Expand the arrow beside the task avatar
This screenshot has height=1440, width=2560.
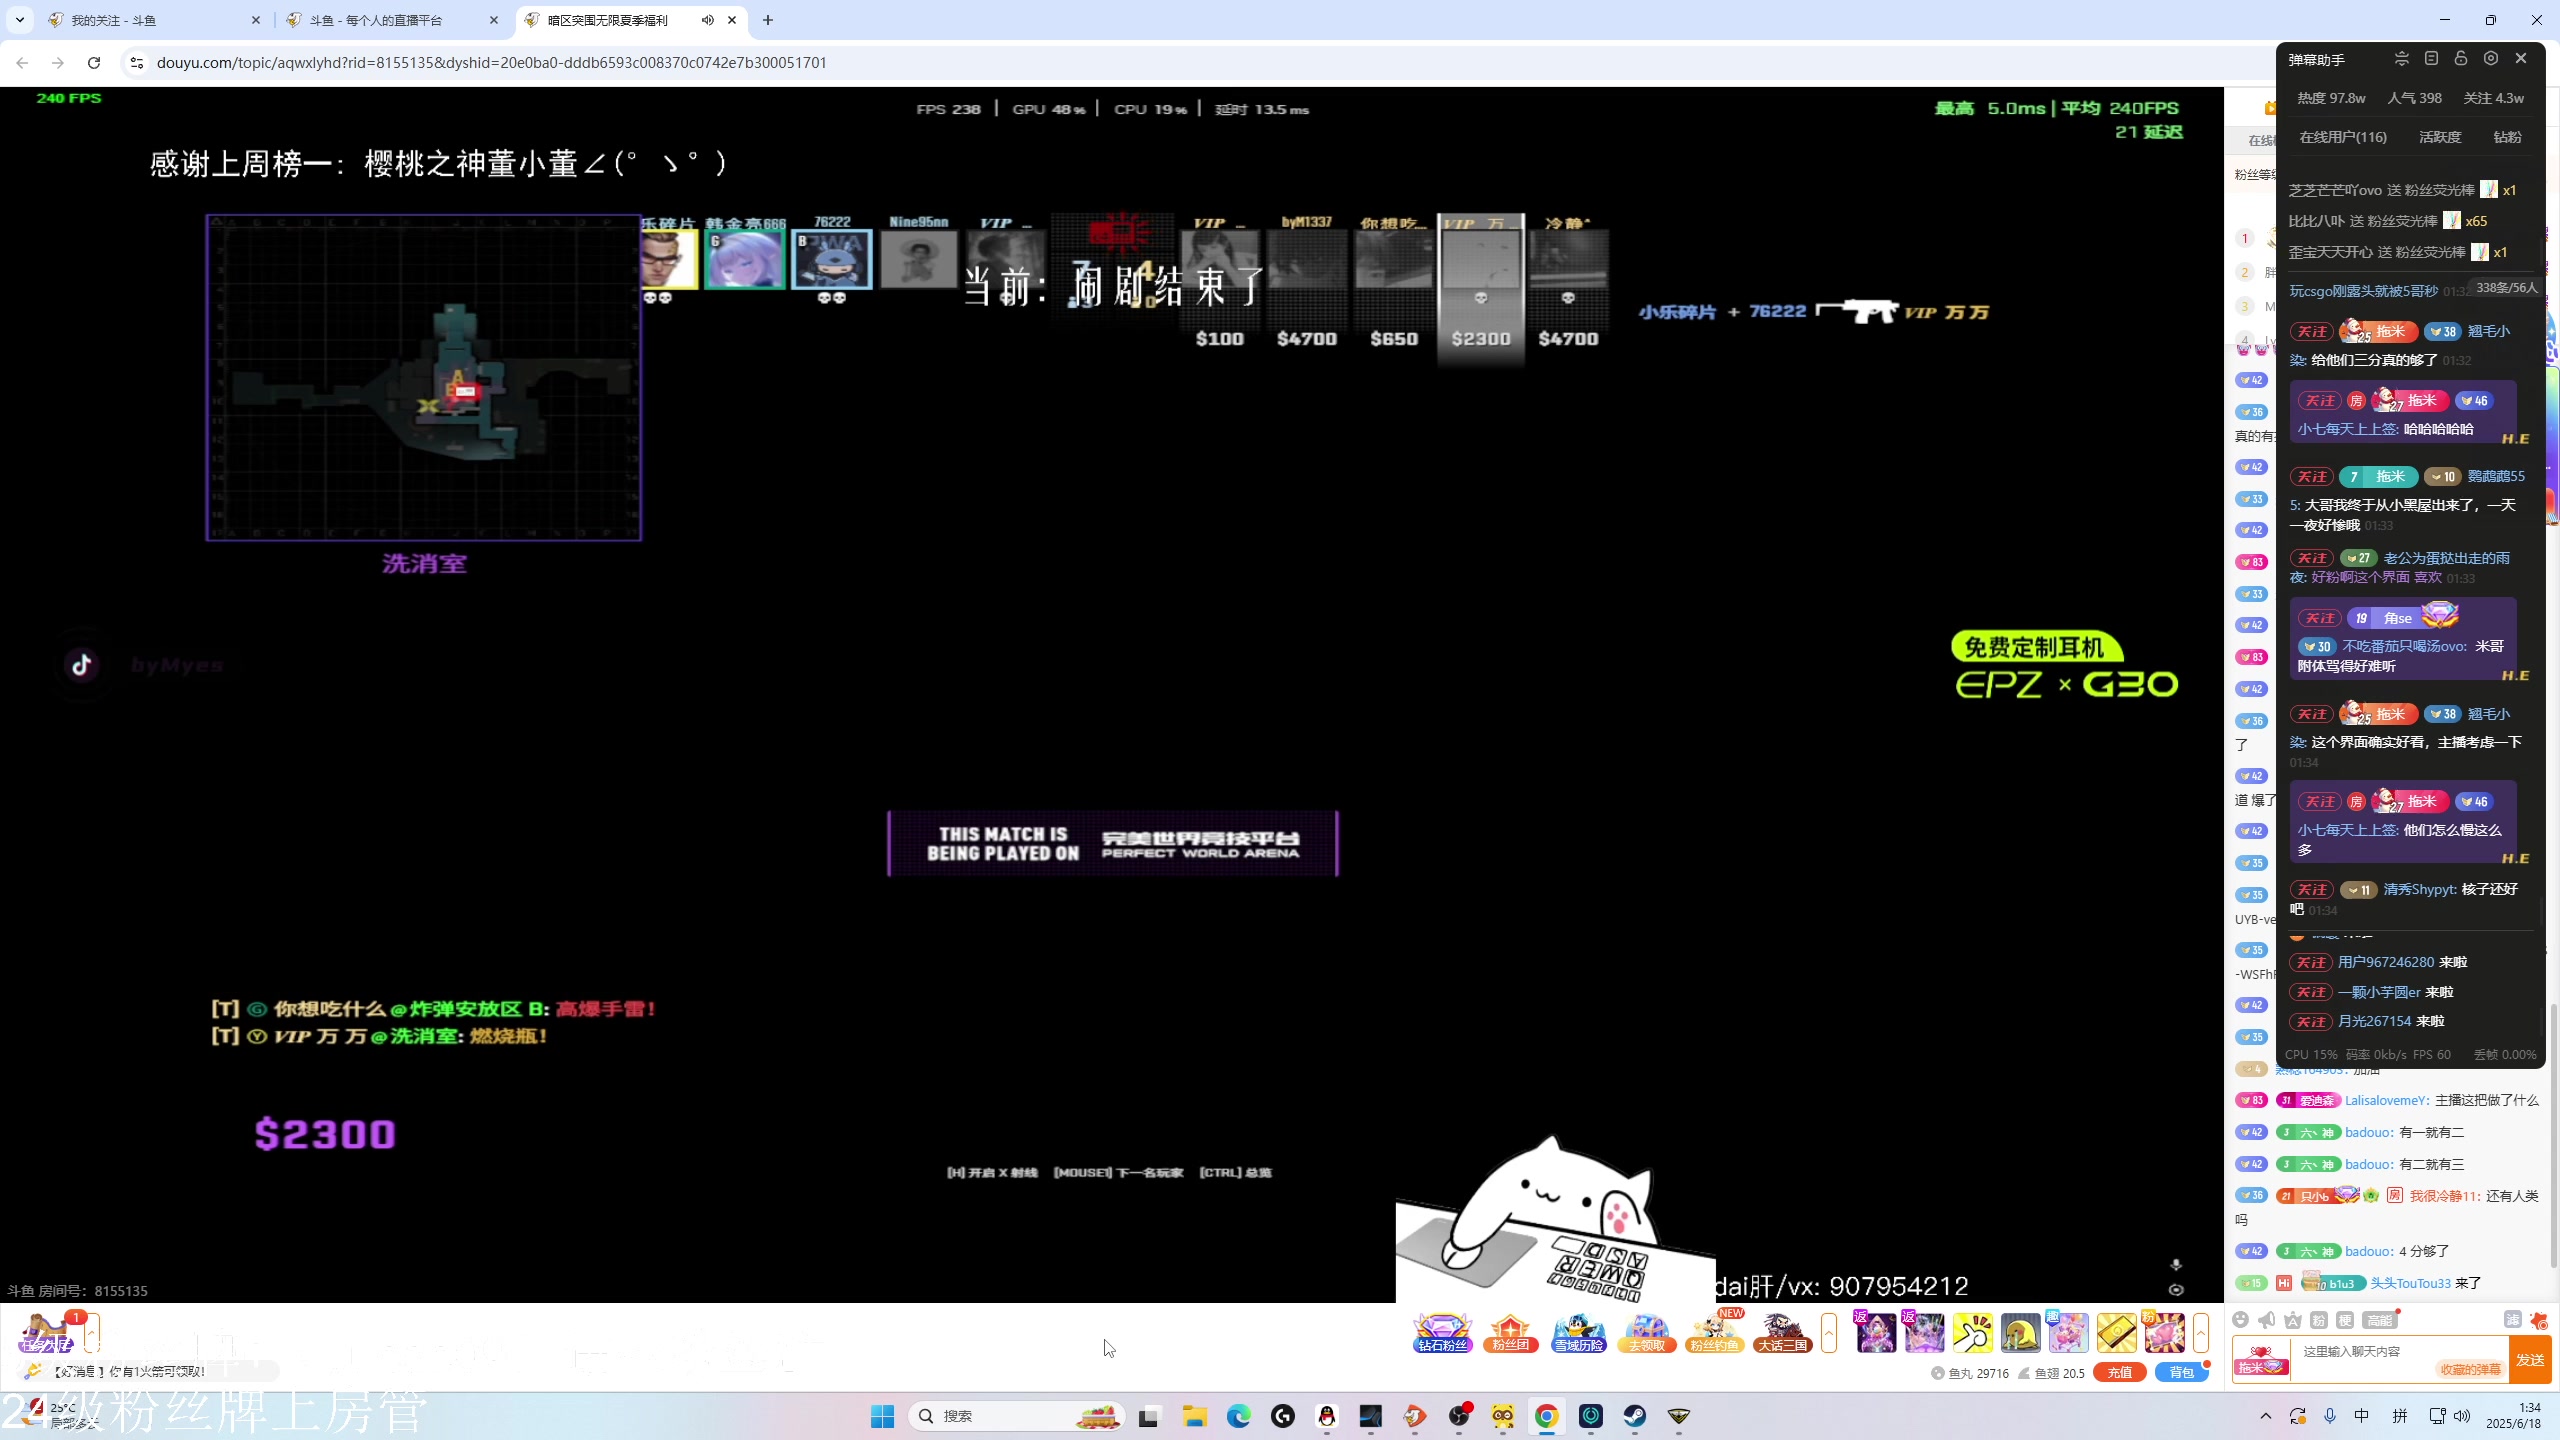coord(91,1333)
